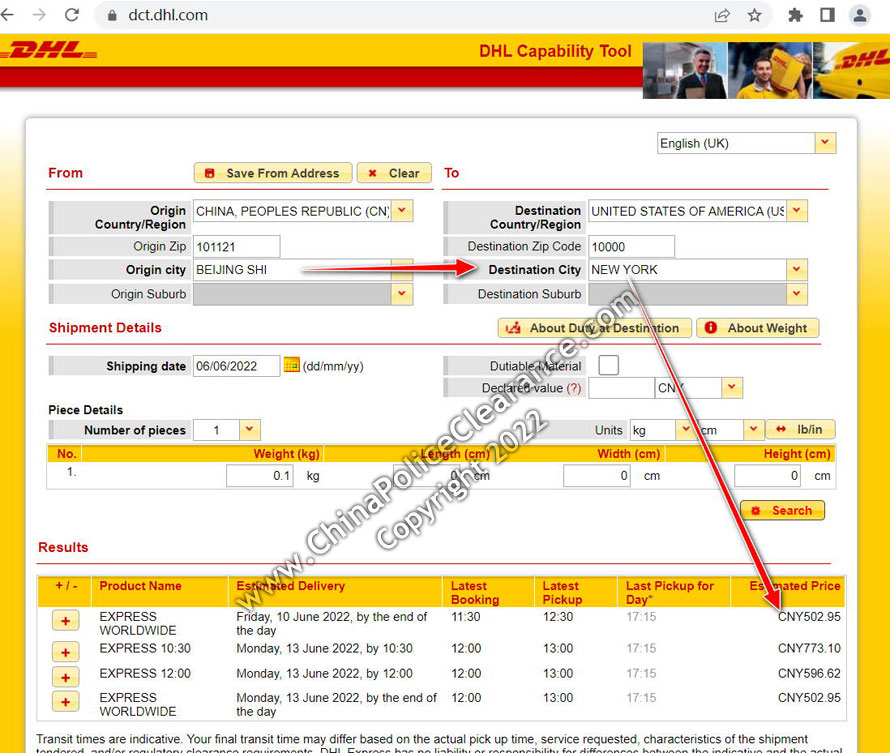Click the Origin city BEIJING SHI field

click(x=292, y=270)
